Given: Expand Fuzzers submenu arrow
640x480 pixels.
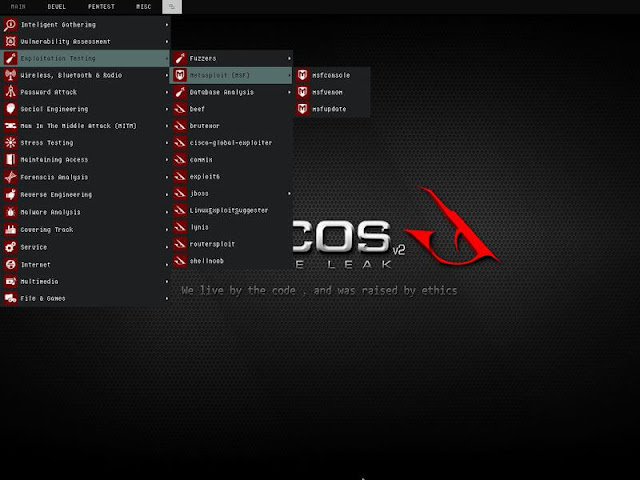Looking at the screenshot, I should (289, 58).
